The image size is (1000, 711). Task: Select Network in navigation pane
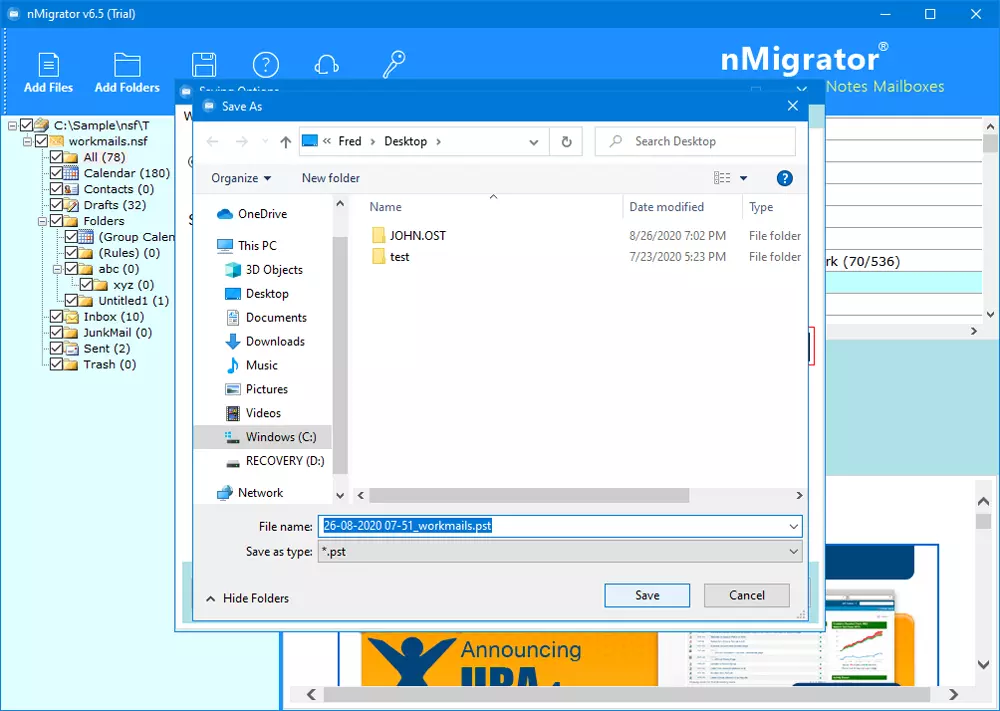coord(249,493)
